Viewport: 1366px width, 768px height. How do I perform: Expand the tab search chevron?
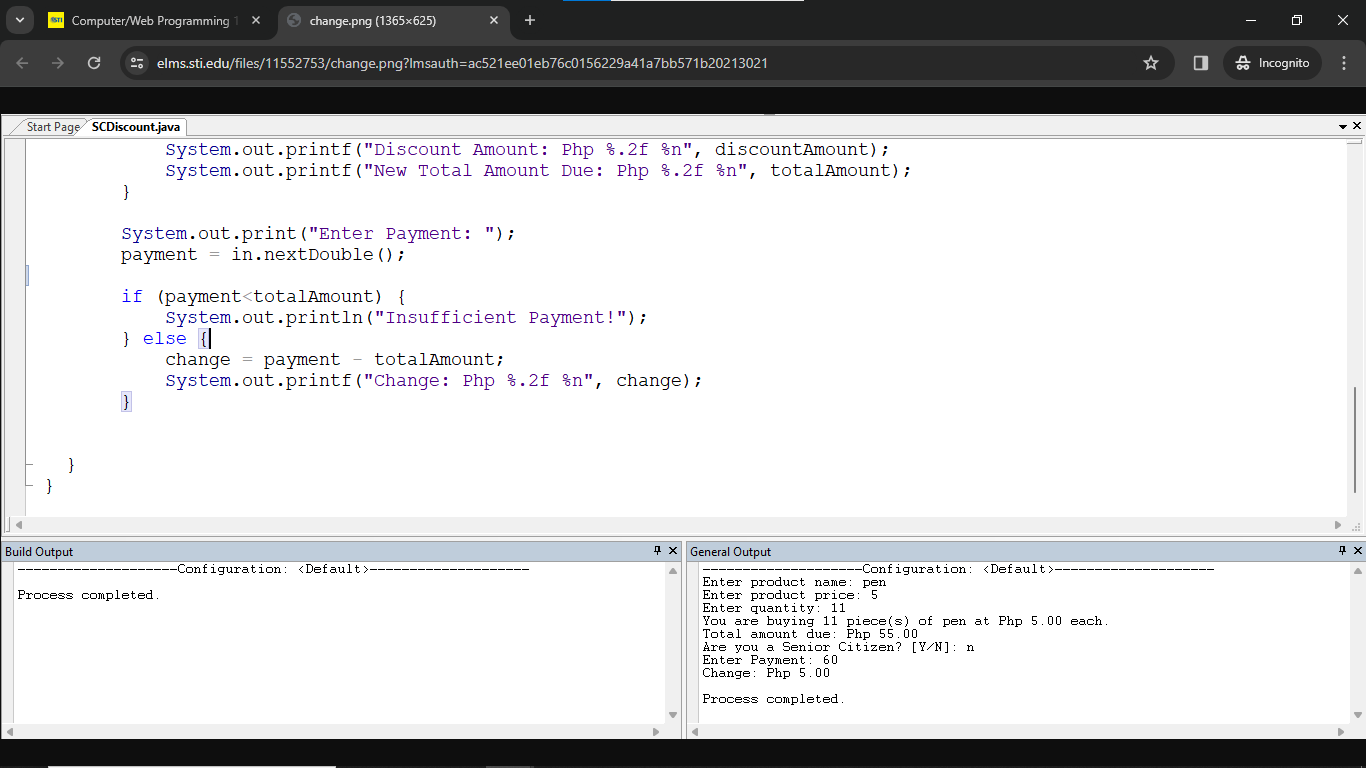(19, 21)
